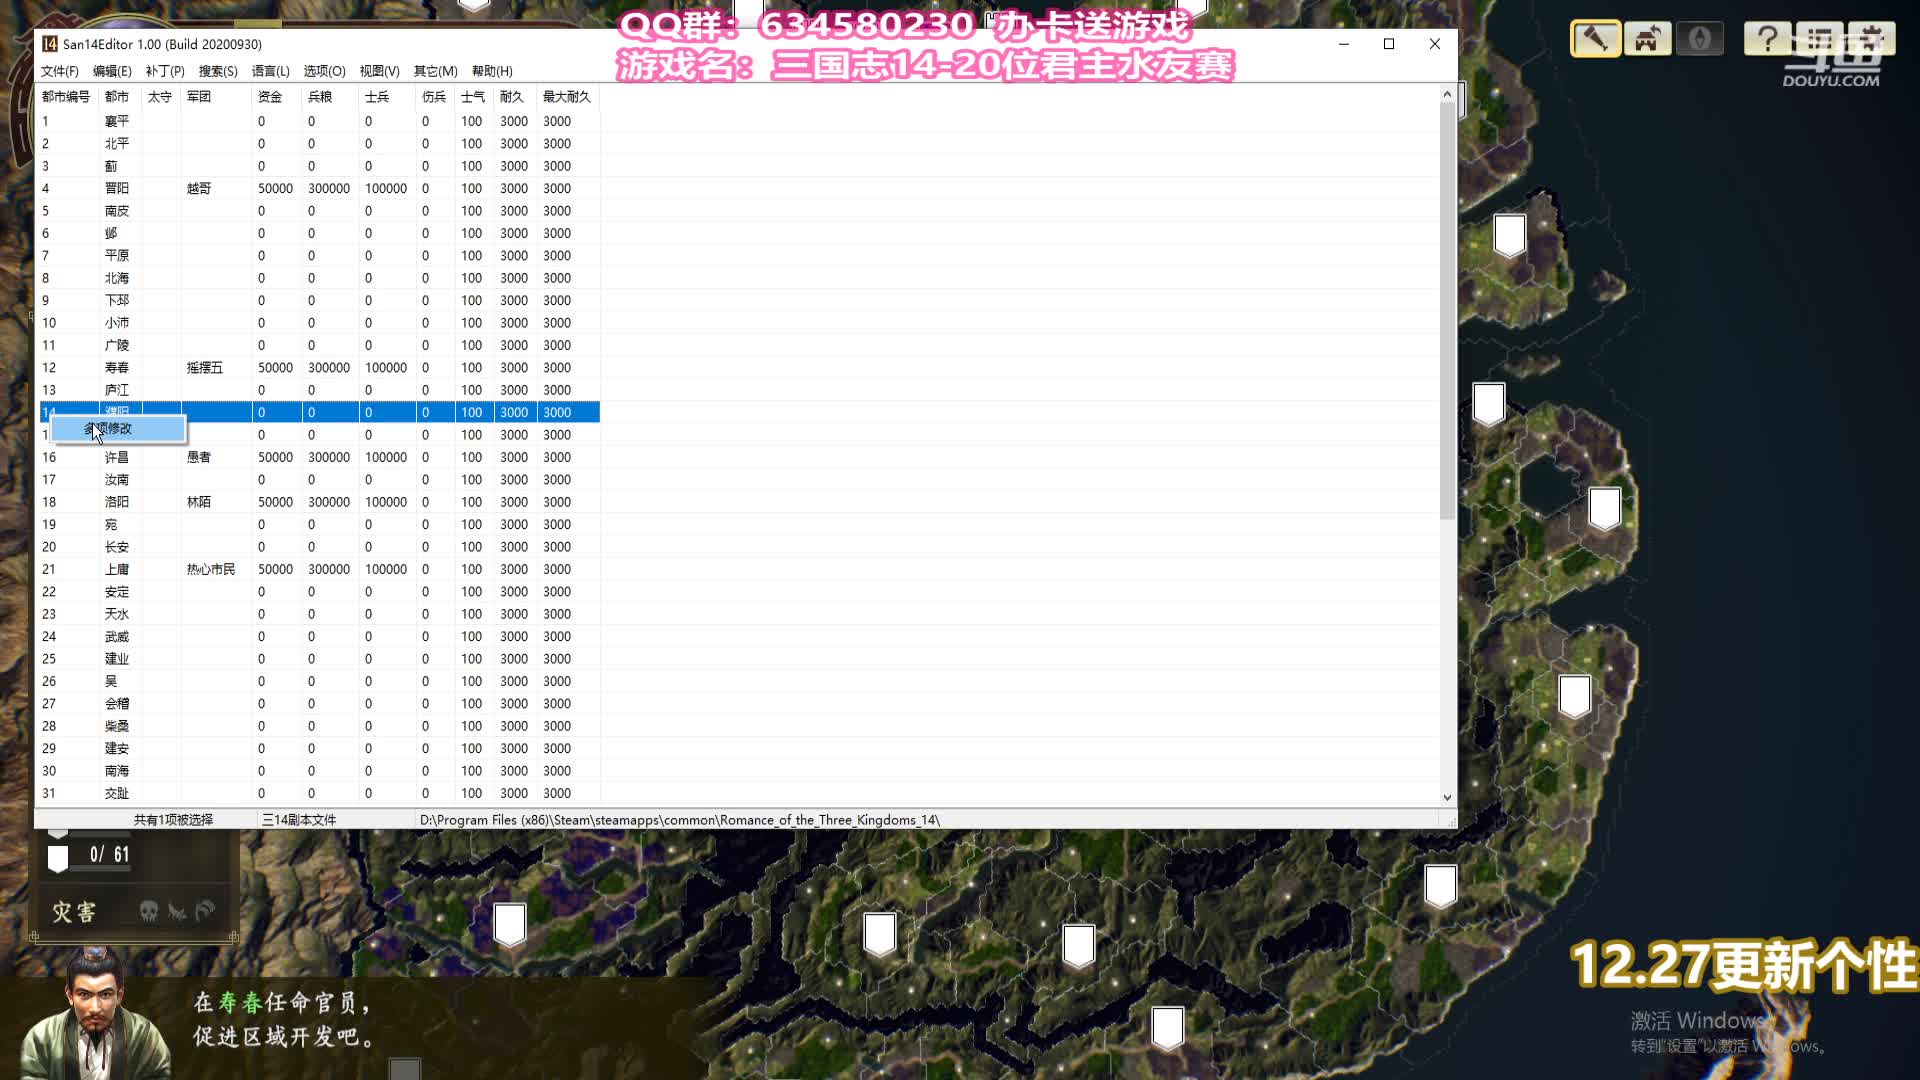Image resolution: width=1920 pixels, height=1080 pixels.
Task: Select the city row 许昌
Action: click(320, 457)
